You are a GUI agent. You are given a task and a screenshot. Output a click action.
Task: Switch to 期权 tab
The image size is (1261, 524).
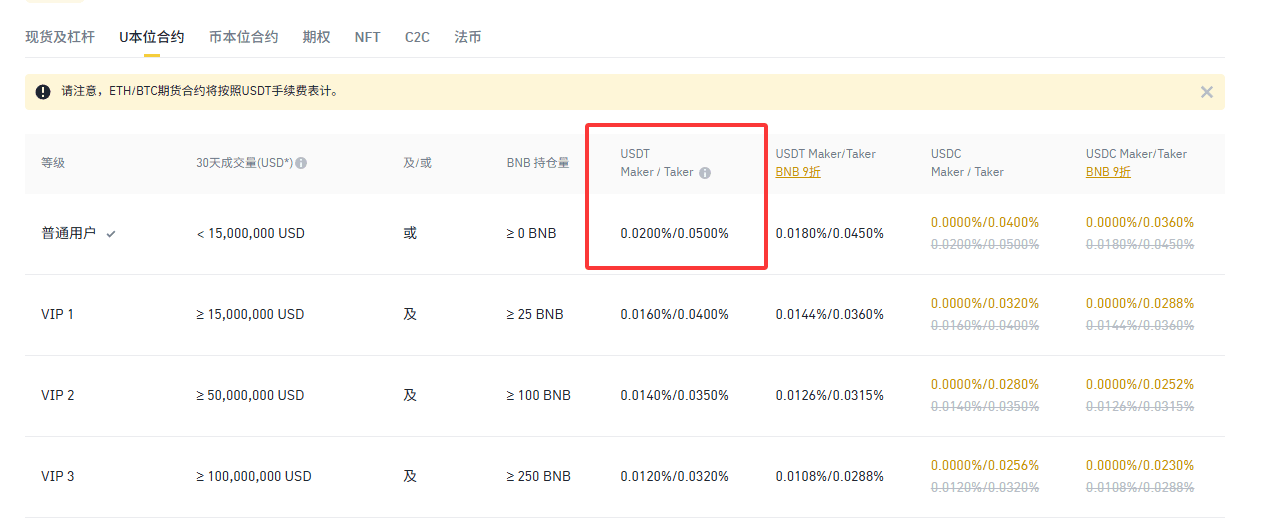tap(316, 37)
